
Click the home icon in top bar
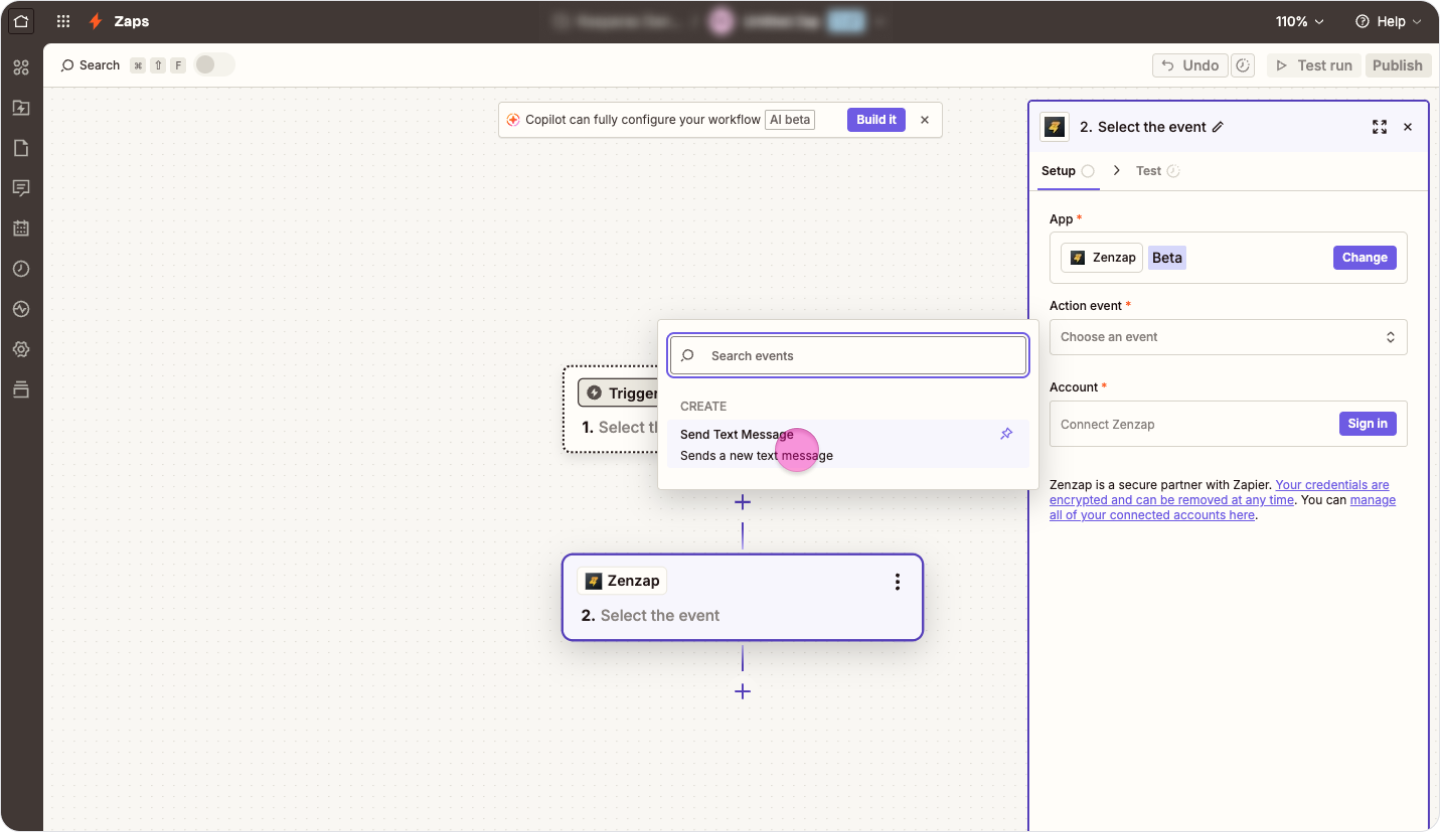click(x=21, y=21)
